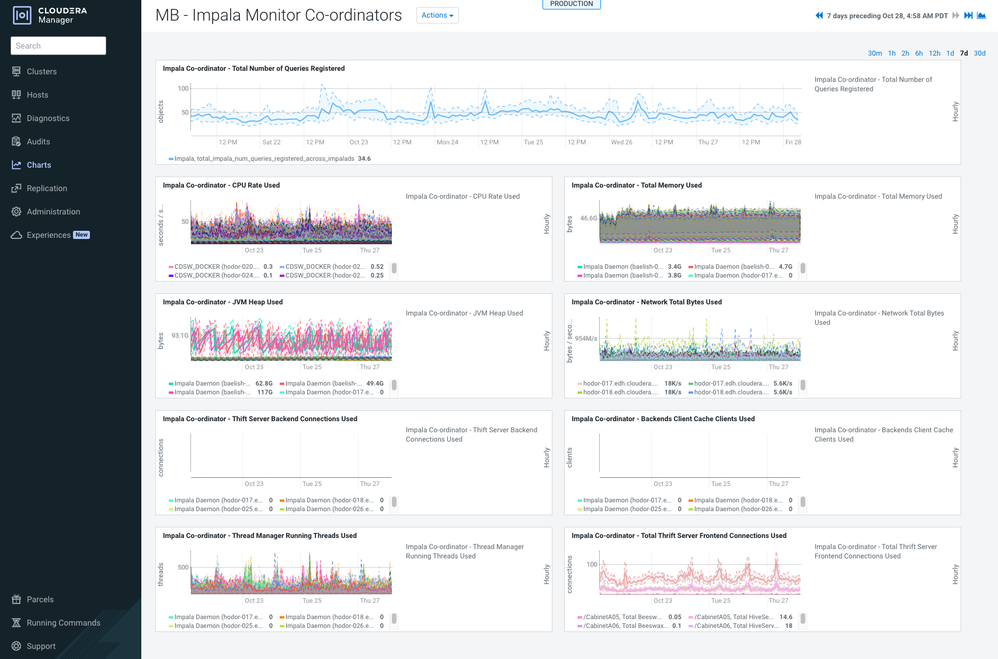
Task: Move time range backward with double-left arrows
Action: point(819,15)
